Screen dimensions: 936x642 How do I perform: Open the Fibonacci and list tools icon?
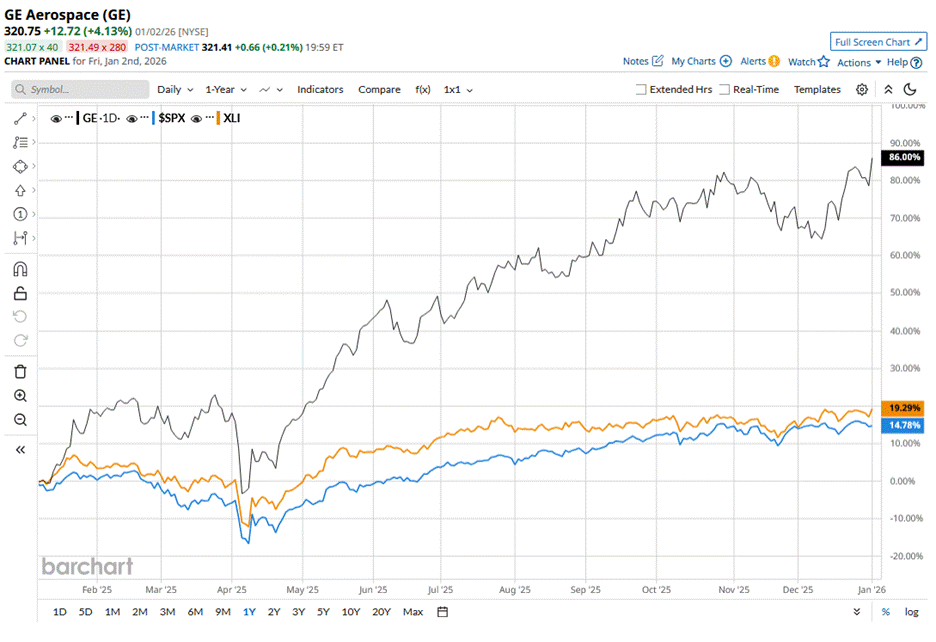coord(20,142)
